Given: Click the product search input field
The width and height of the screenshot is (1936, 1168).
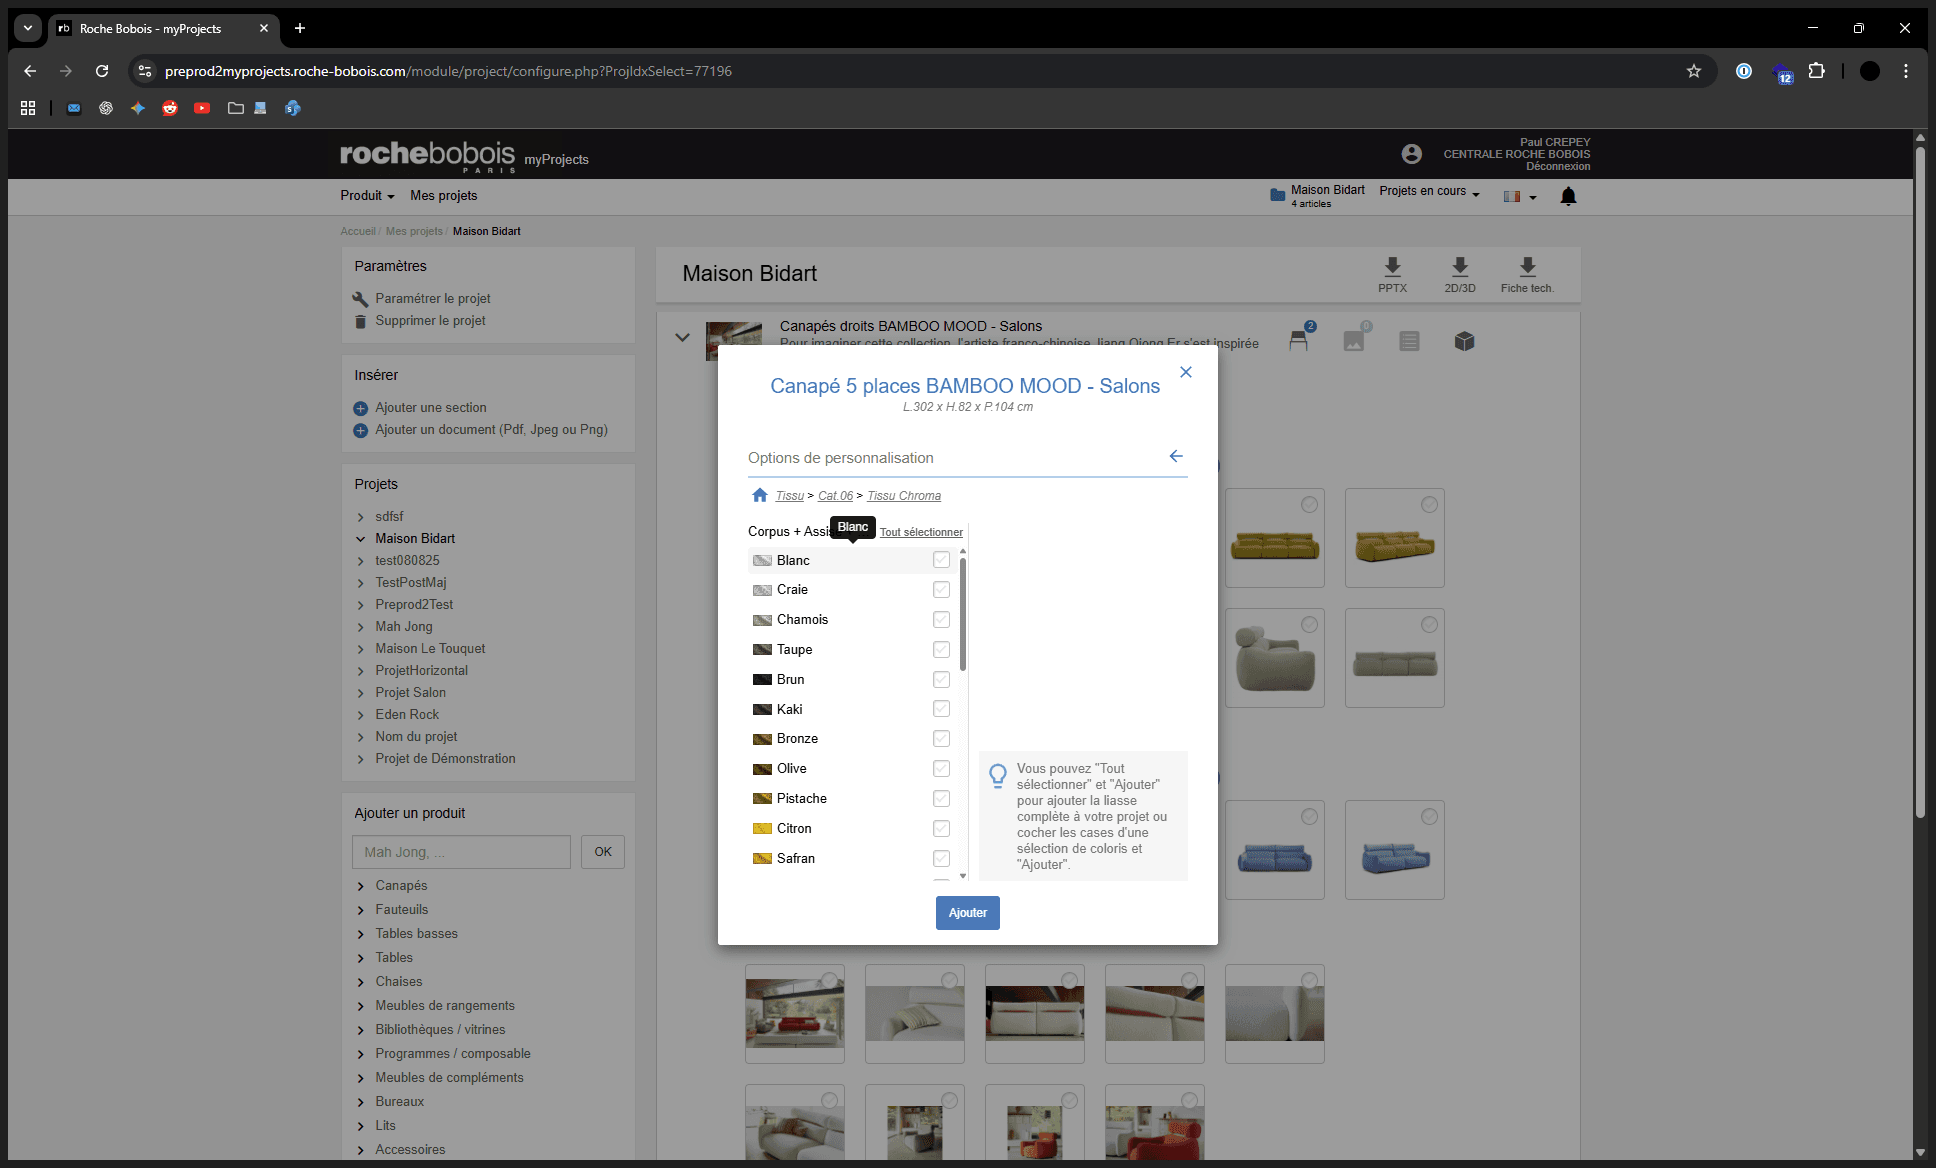Looking at the screenshot, I should [461, 852].
